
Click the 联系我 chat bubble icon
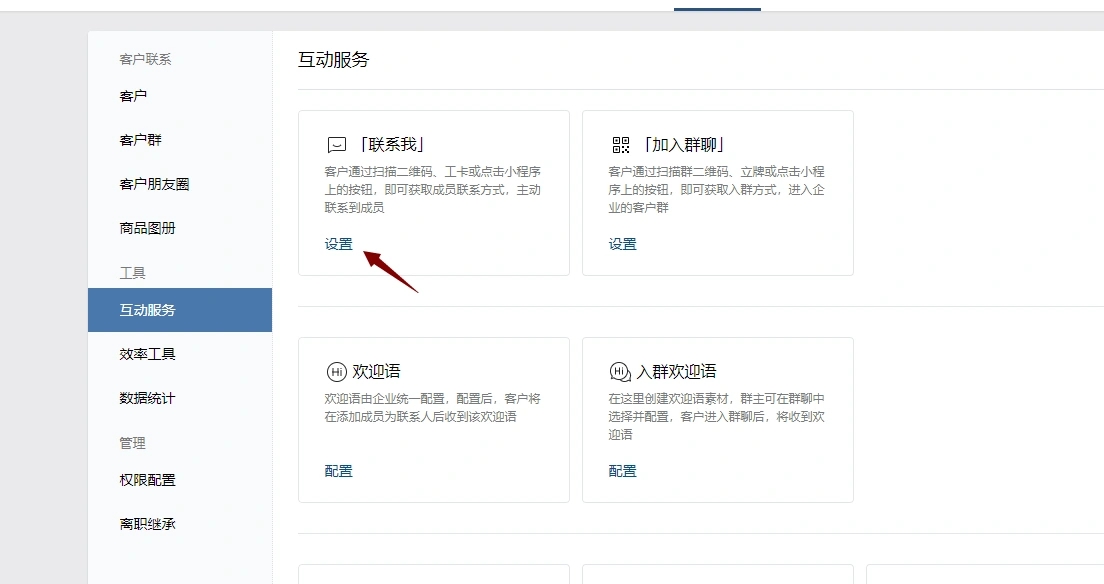click(337, 145)
